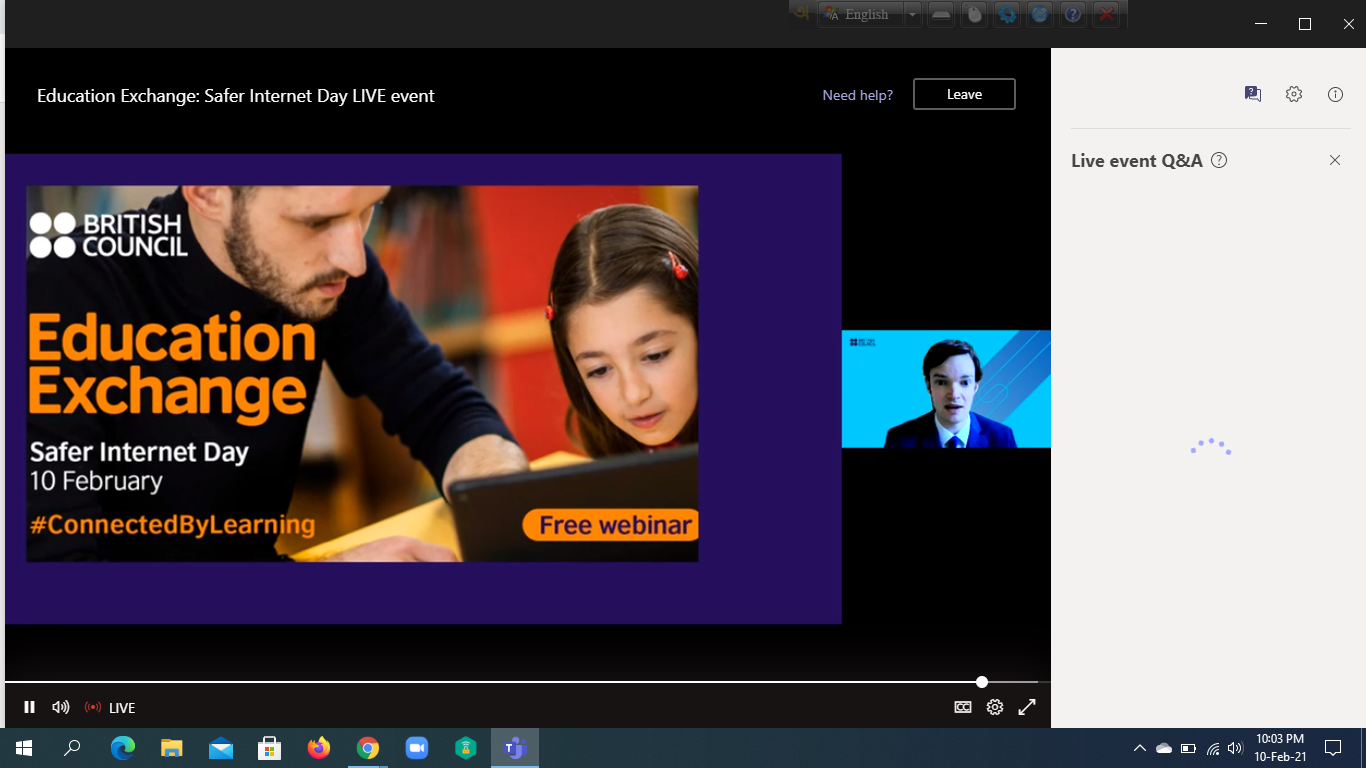Open Windows Start menu
The image size is (1366, 768).
tap(24, 748)
